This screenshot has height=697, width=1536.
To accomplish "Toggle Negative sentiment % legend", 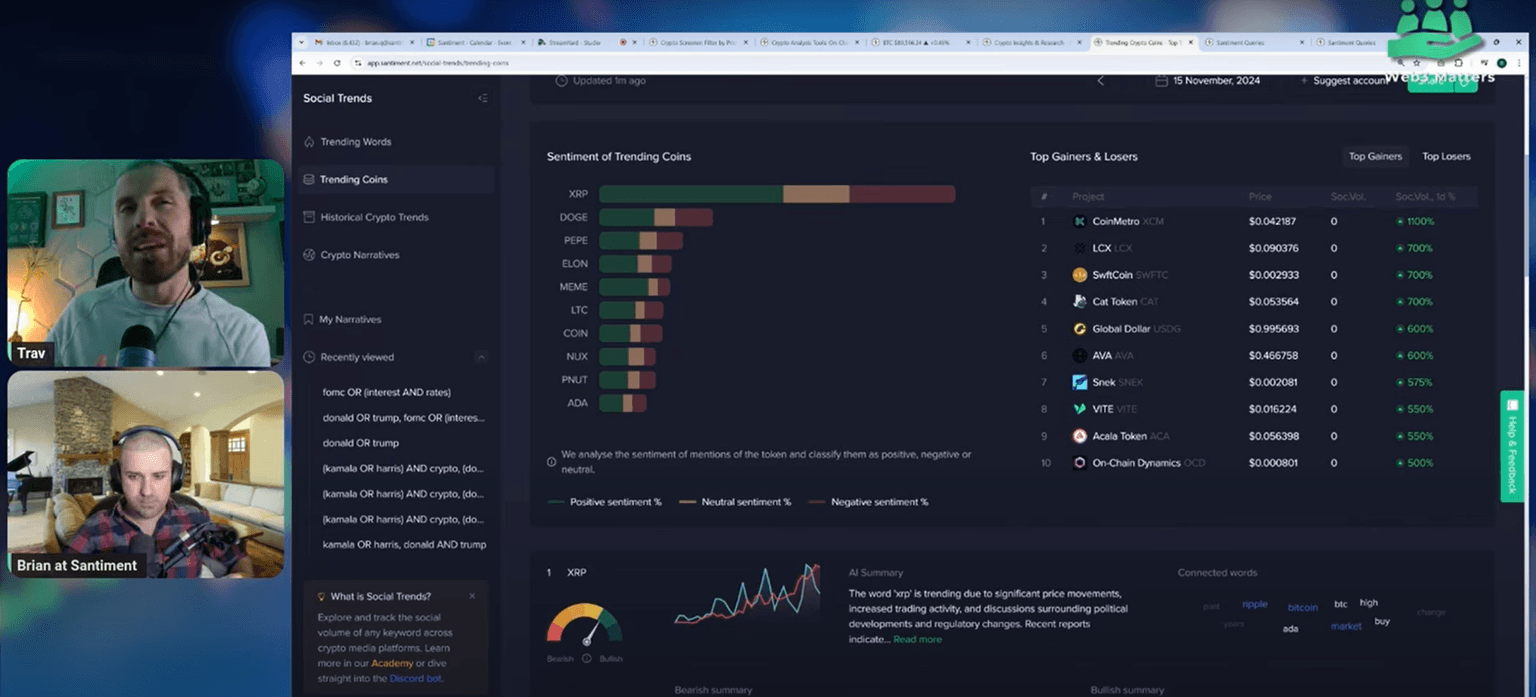I will (x=868, y=502).
